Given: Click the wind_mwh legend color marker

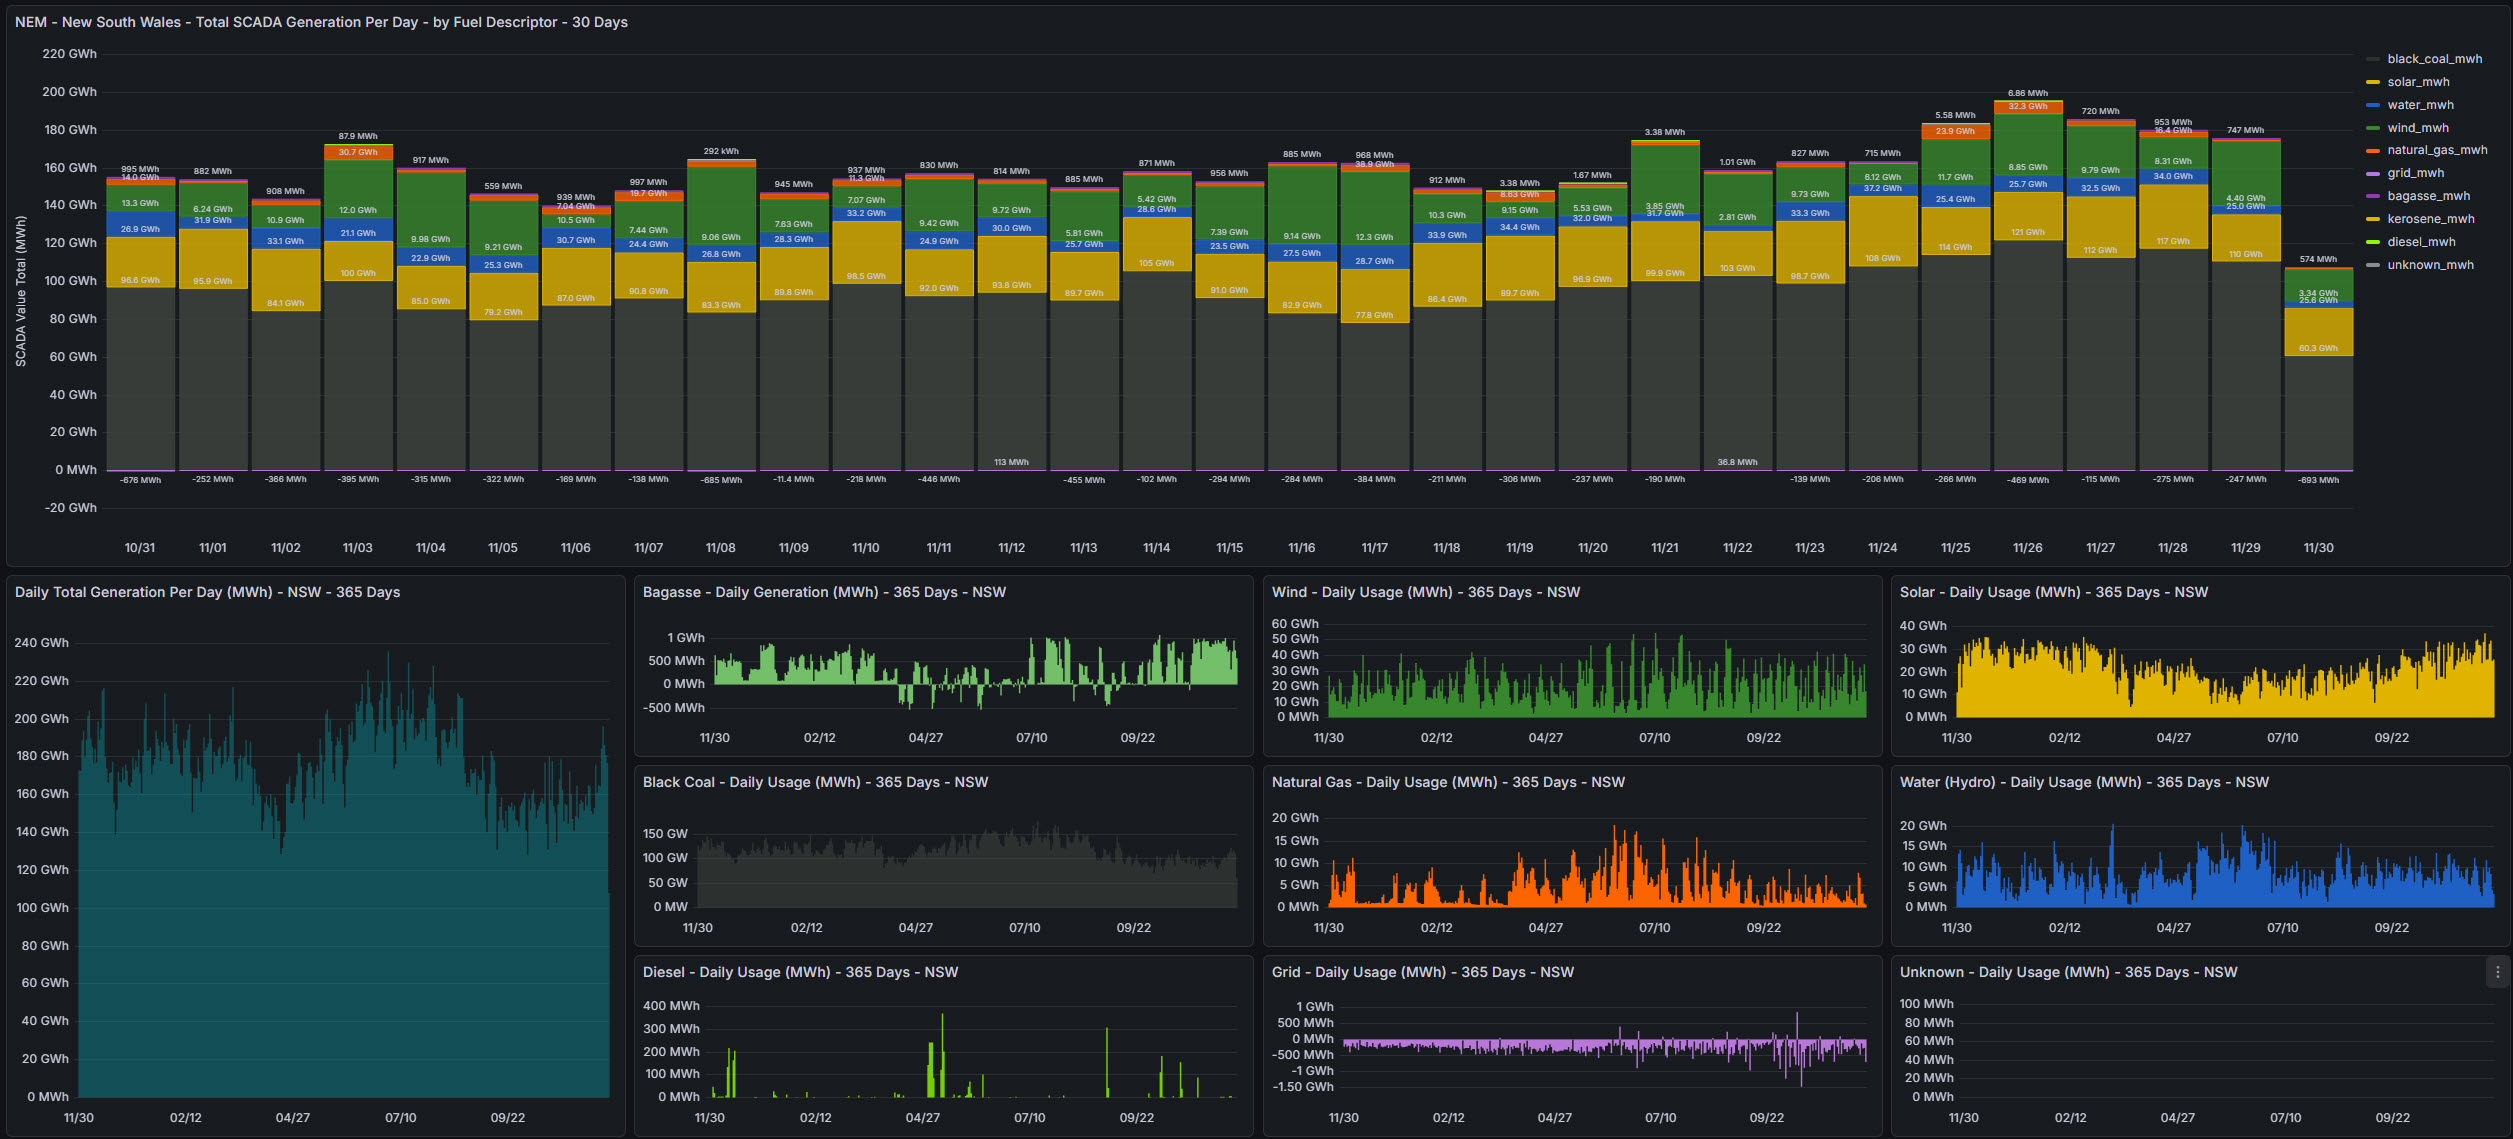Looking at the screenshot, I should click(2372, 128).
